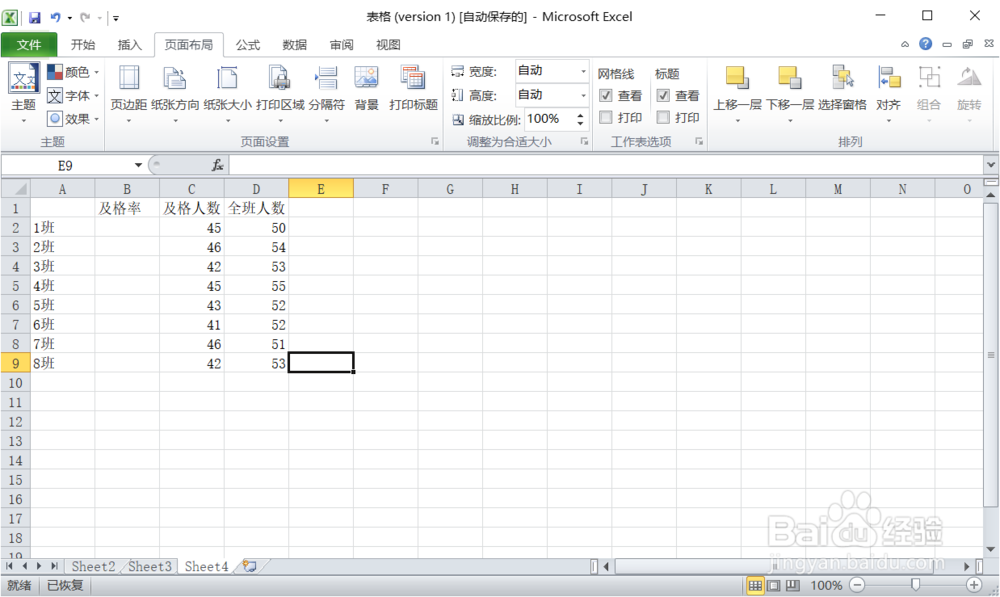Open Align (对齐) options
Screen dimensions: 1000x597
tap(888, 93)
